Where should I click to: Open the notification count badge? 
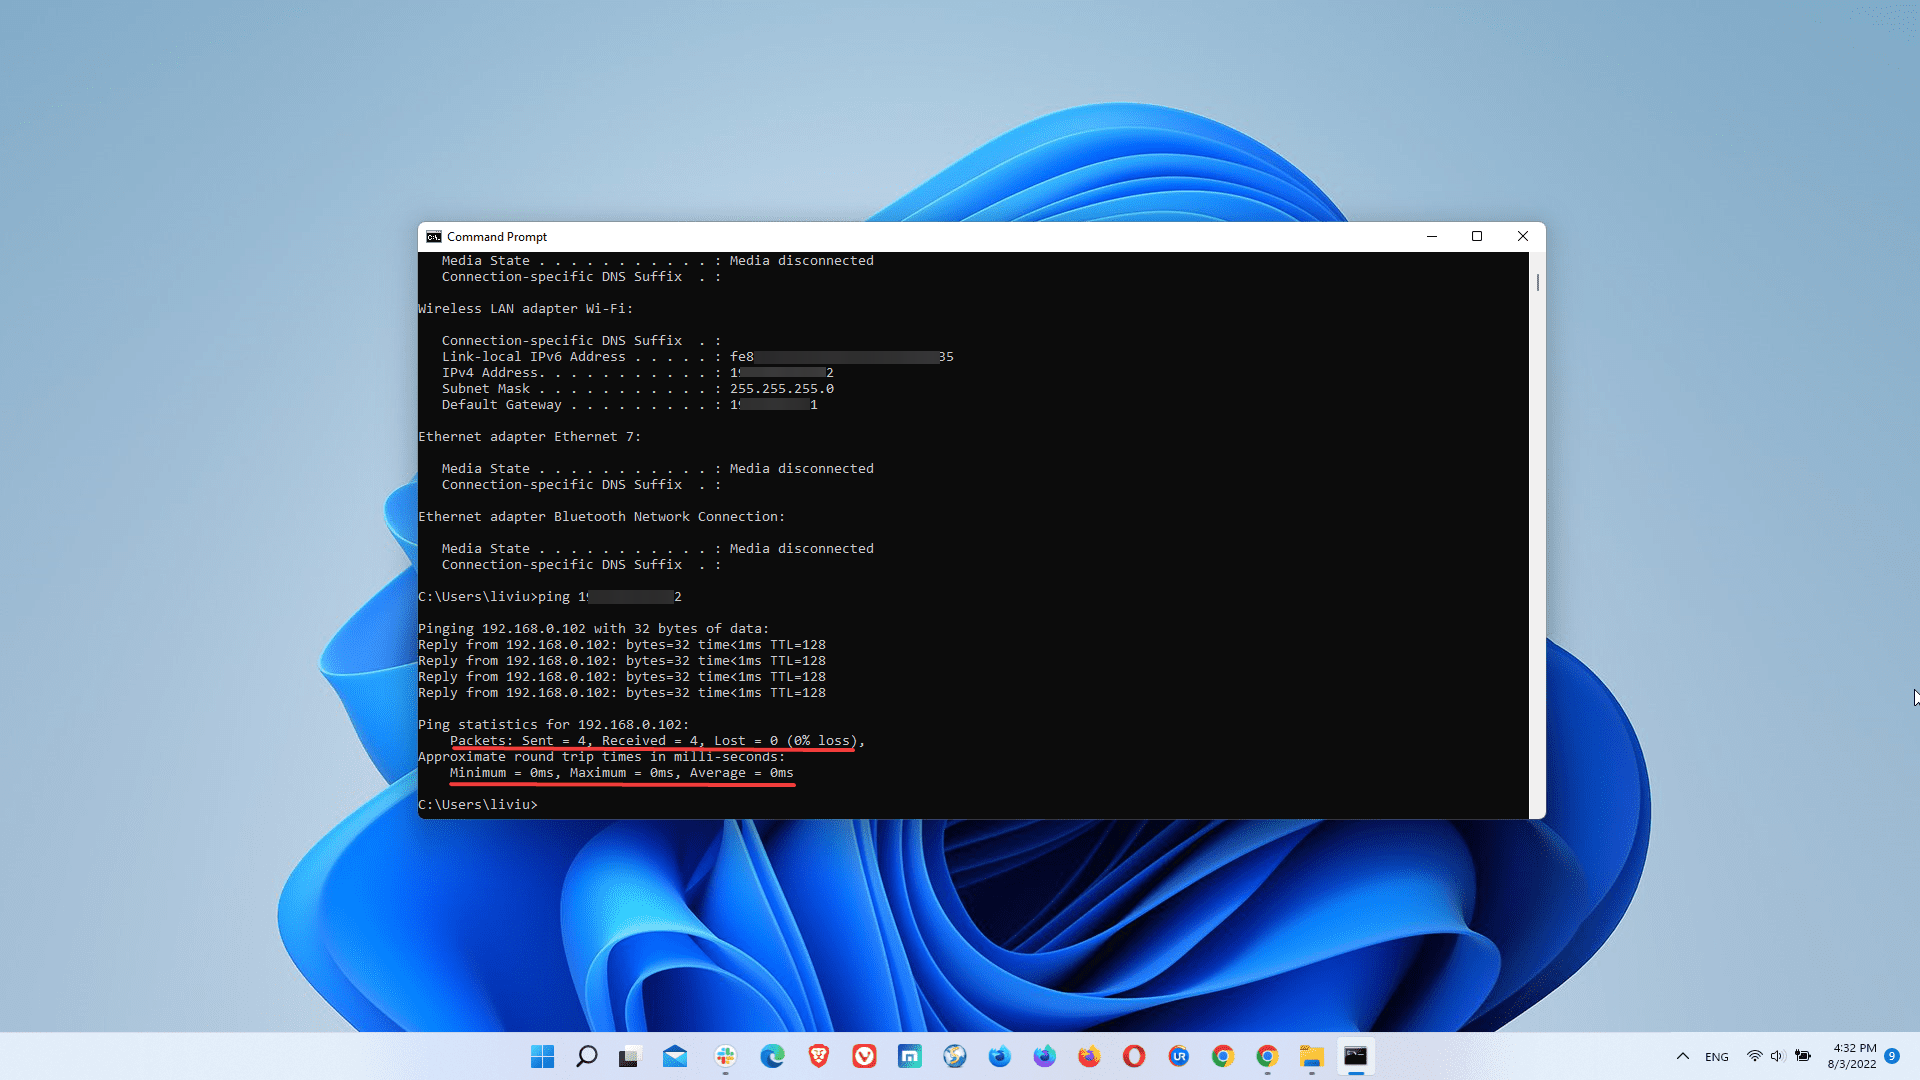(1892, 1056)
